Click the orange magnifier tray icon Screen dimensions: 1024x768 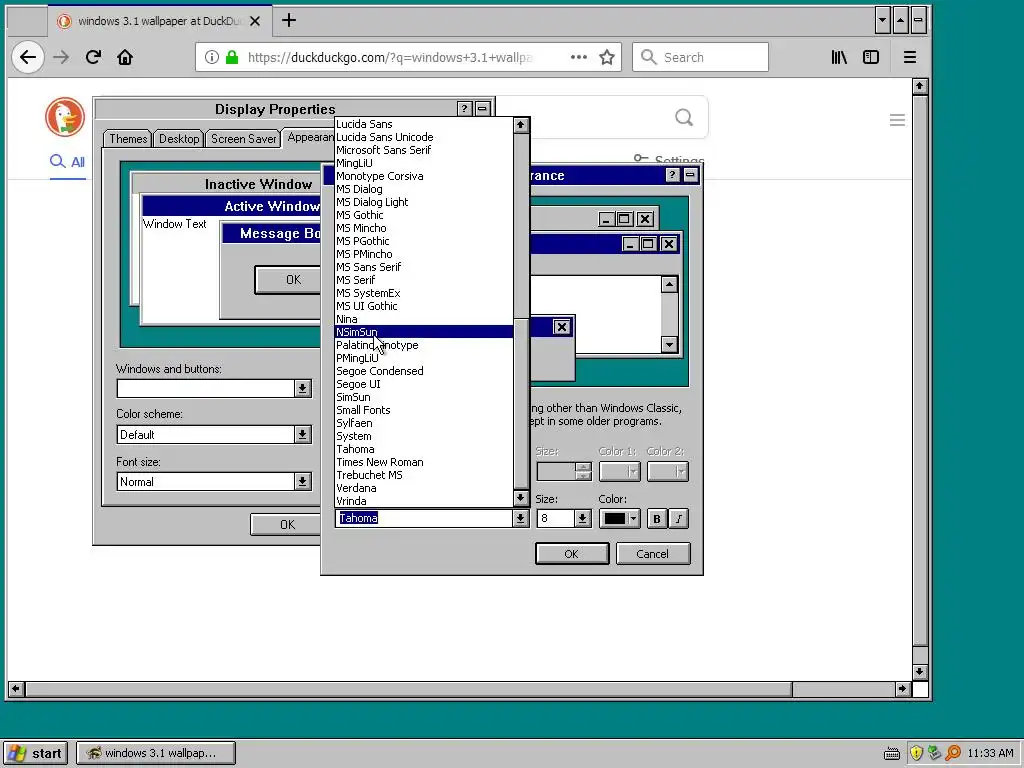tap(953, 753)
